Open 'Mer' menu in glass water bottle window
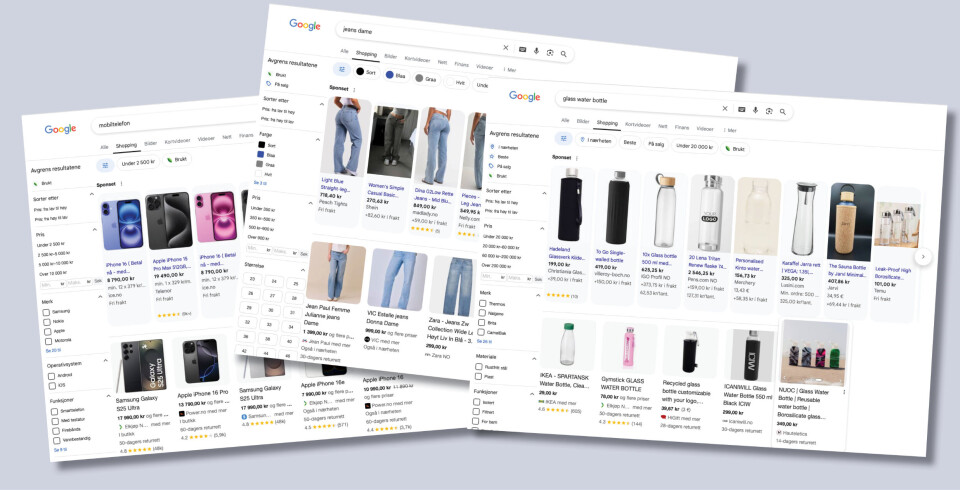The image size is (960, 490). 731,130
